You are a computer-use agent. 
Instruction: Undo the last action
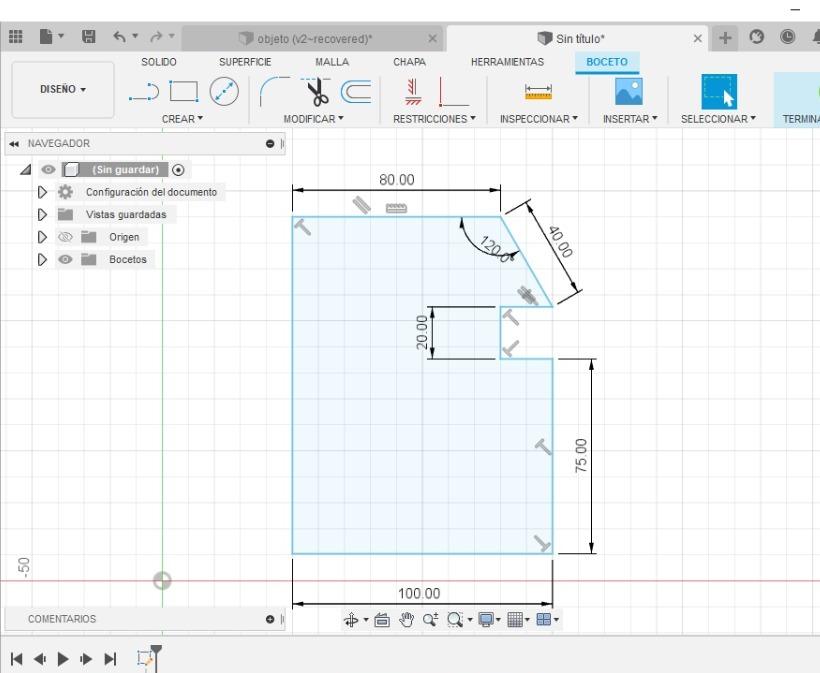point(120,37)
